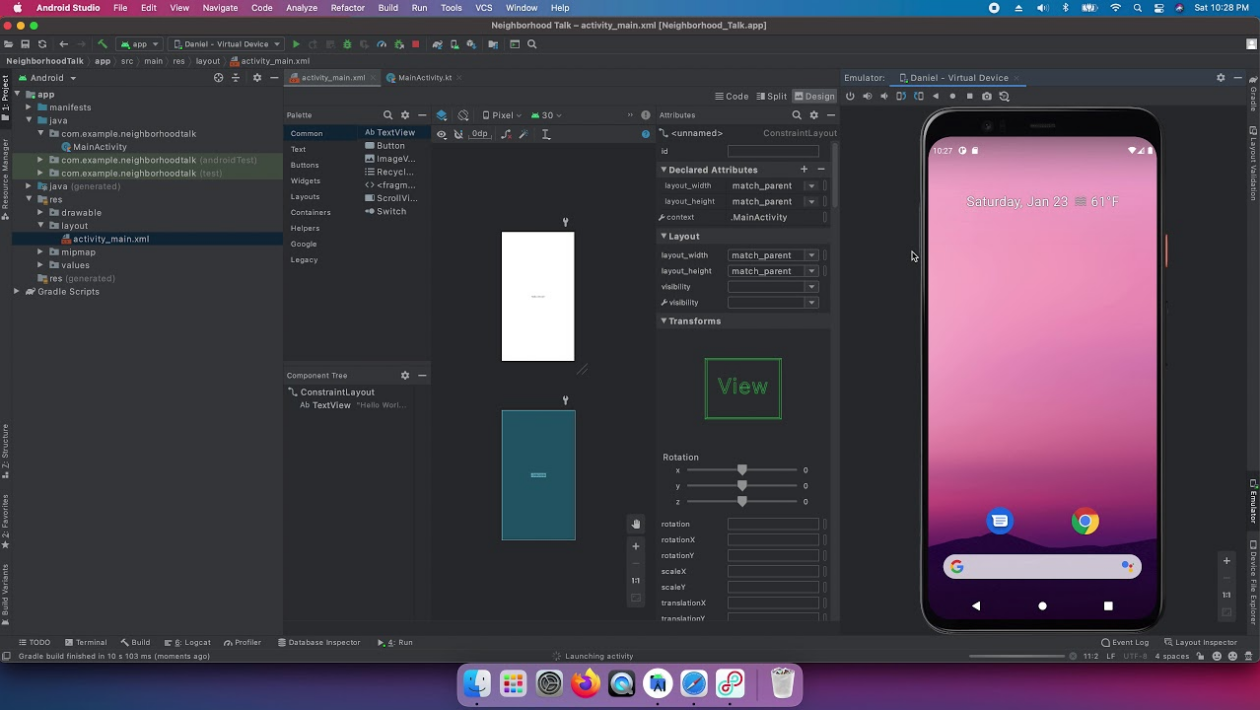
Task: Take a screenshot of the emulator with camera icon
Action: point(987,96)
